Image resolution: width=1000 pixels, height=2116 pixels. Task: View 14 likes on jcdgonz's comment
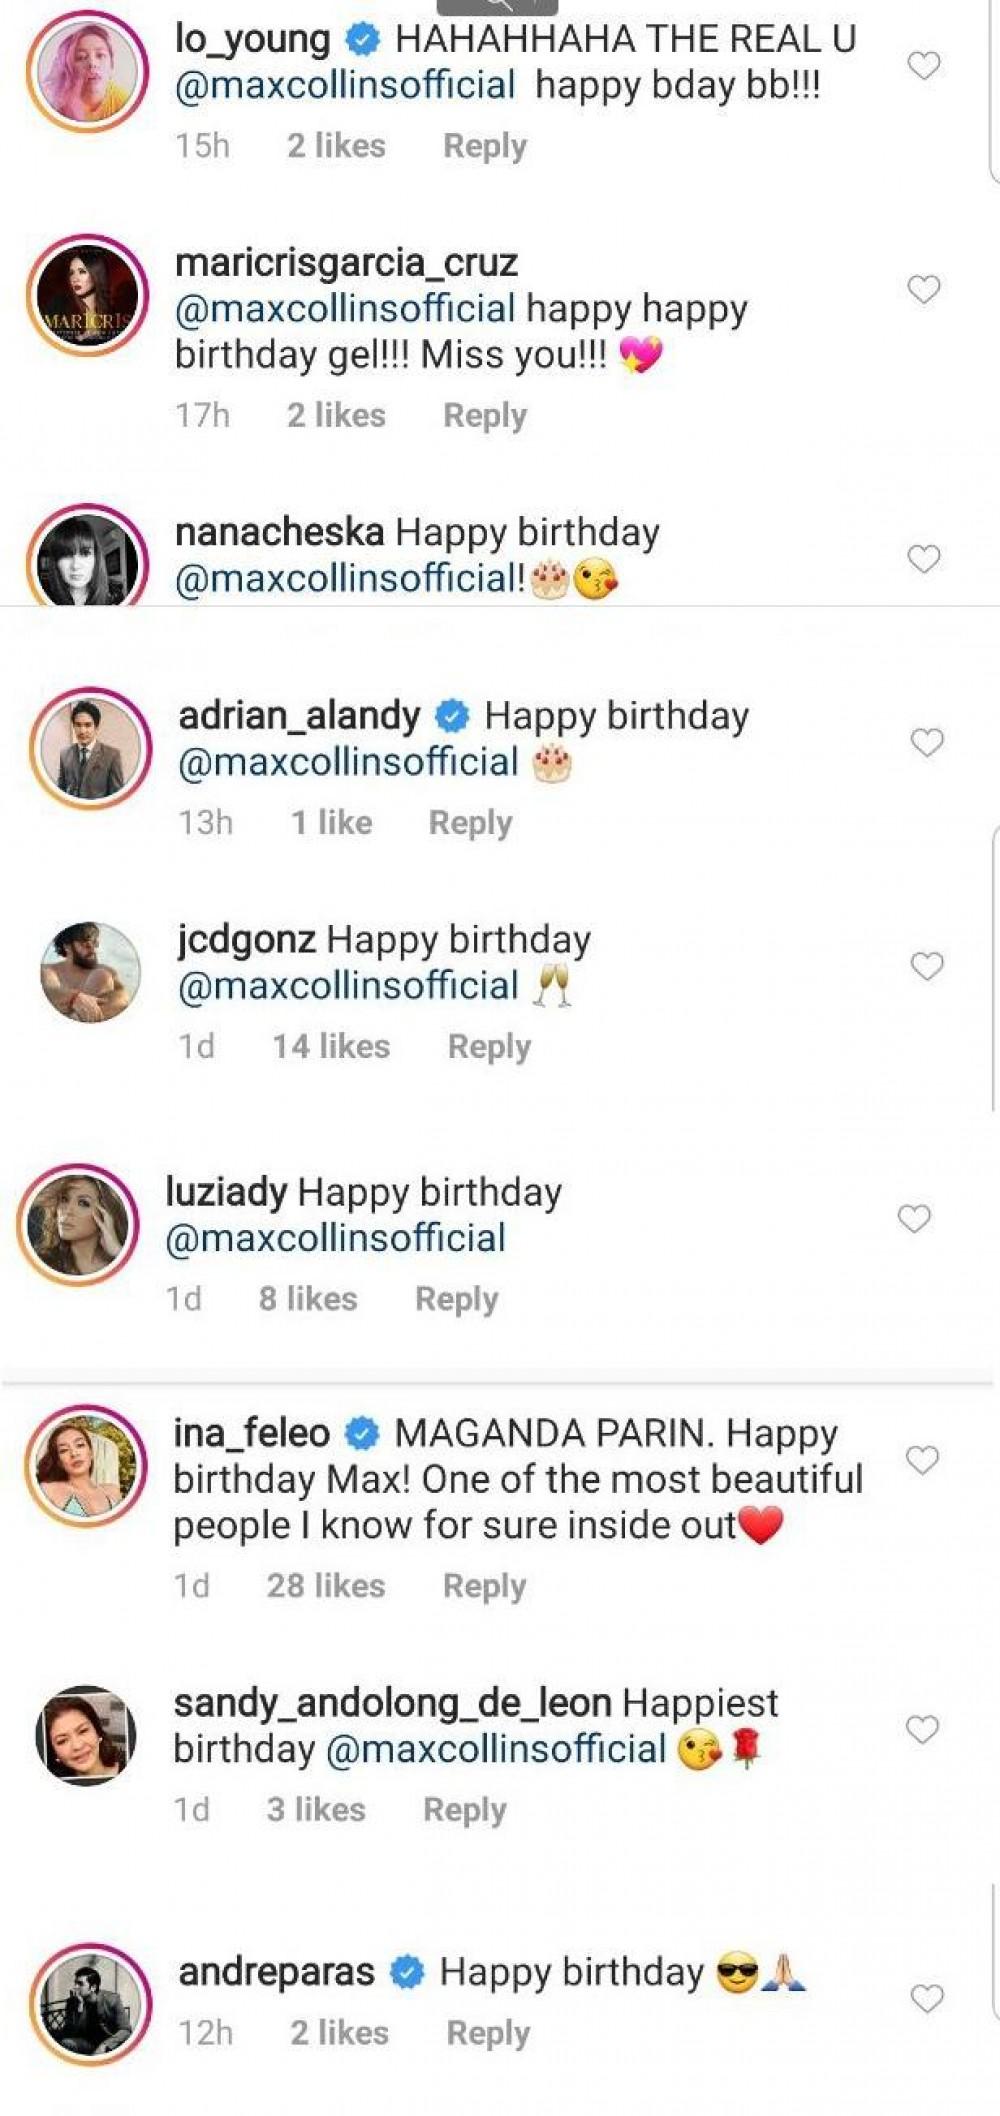(x=331, y=1047)
